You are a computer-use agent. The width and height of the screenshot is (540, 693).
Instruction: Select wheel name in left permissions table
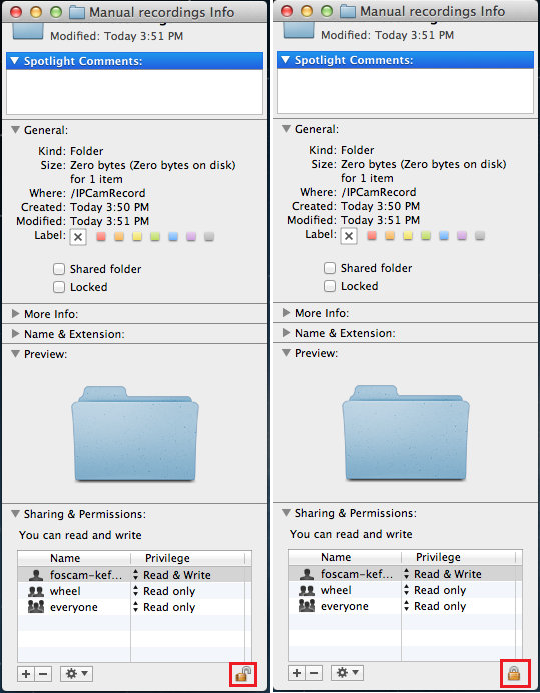tap(65, 591)
